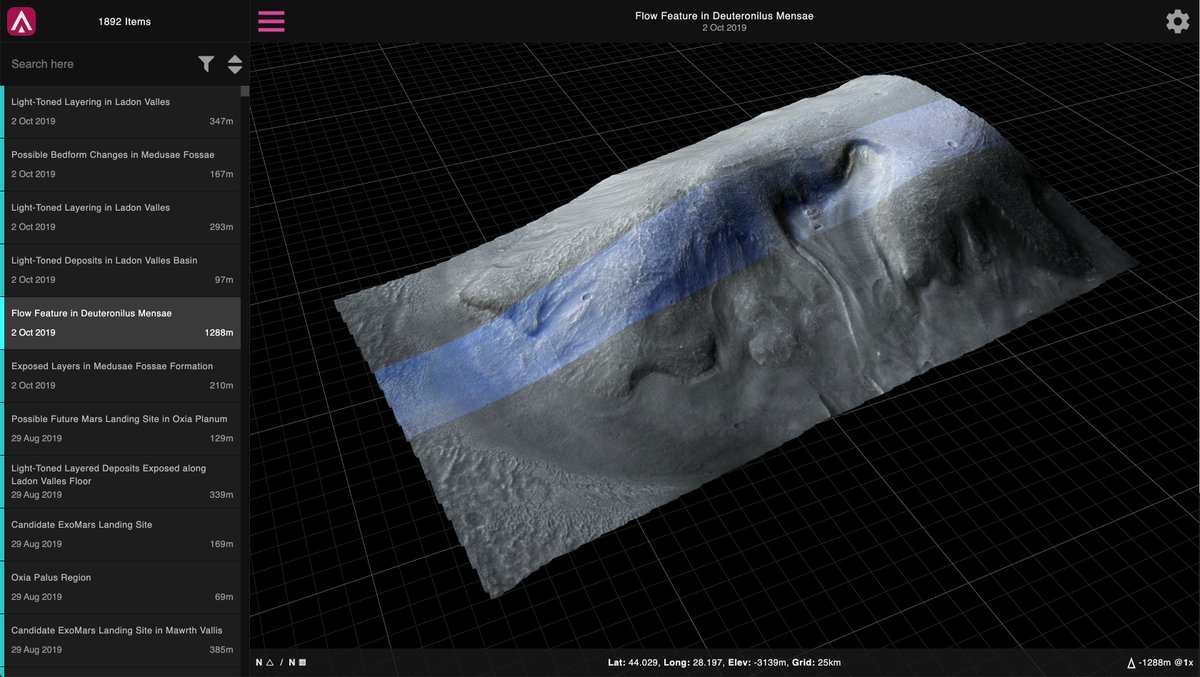Click the pink app logo icon
The height and width of the screenshot is (677, 1200).
coord(21,21)
